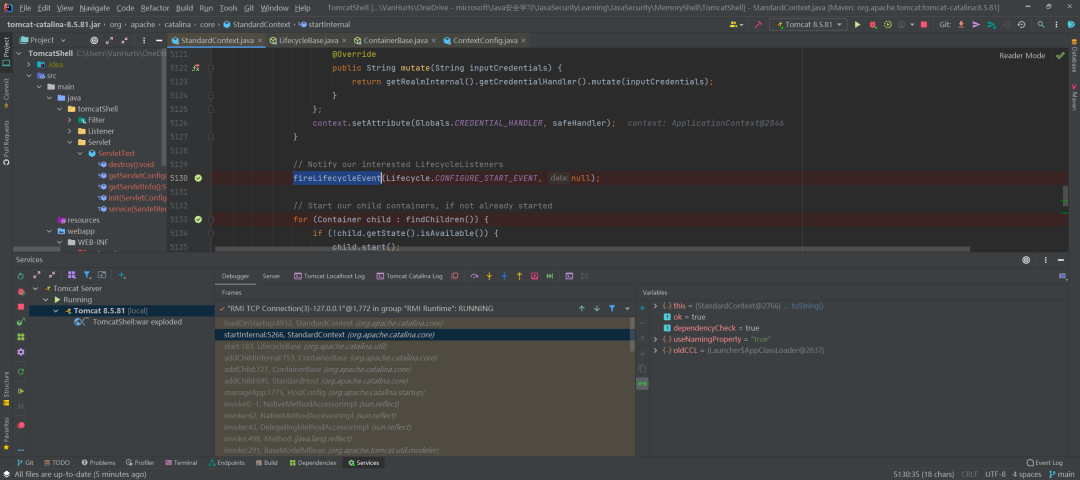The image size is (1080, 480).
Task: Click the Step Out debugger icon
Action: (519, 275)
